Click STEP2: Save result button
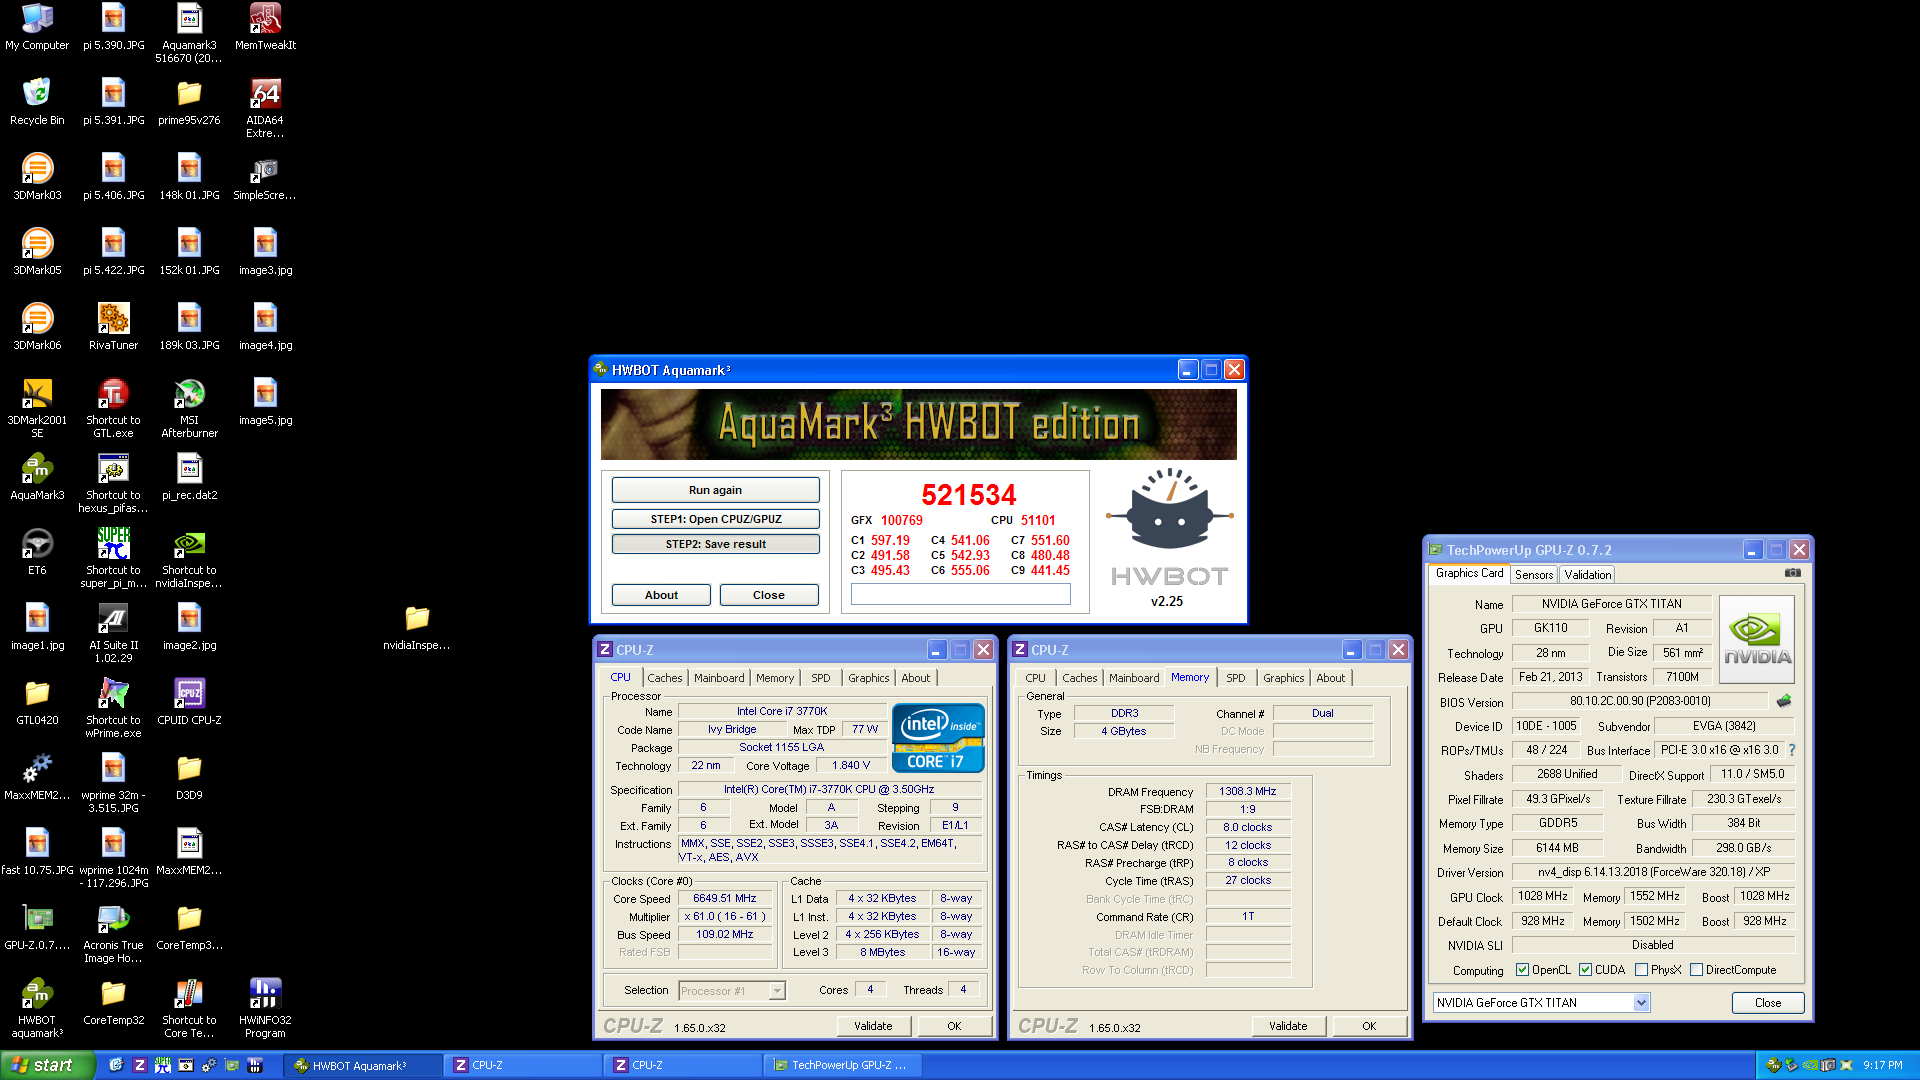Viewport: 1920px width, 1080px height. [715, 544]
